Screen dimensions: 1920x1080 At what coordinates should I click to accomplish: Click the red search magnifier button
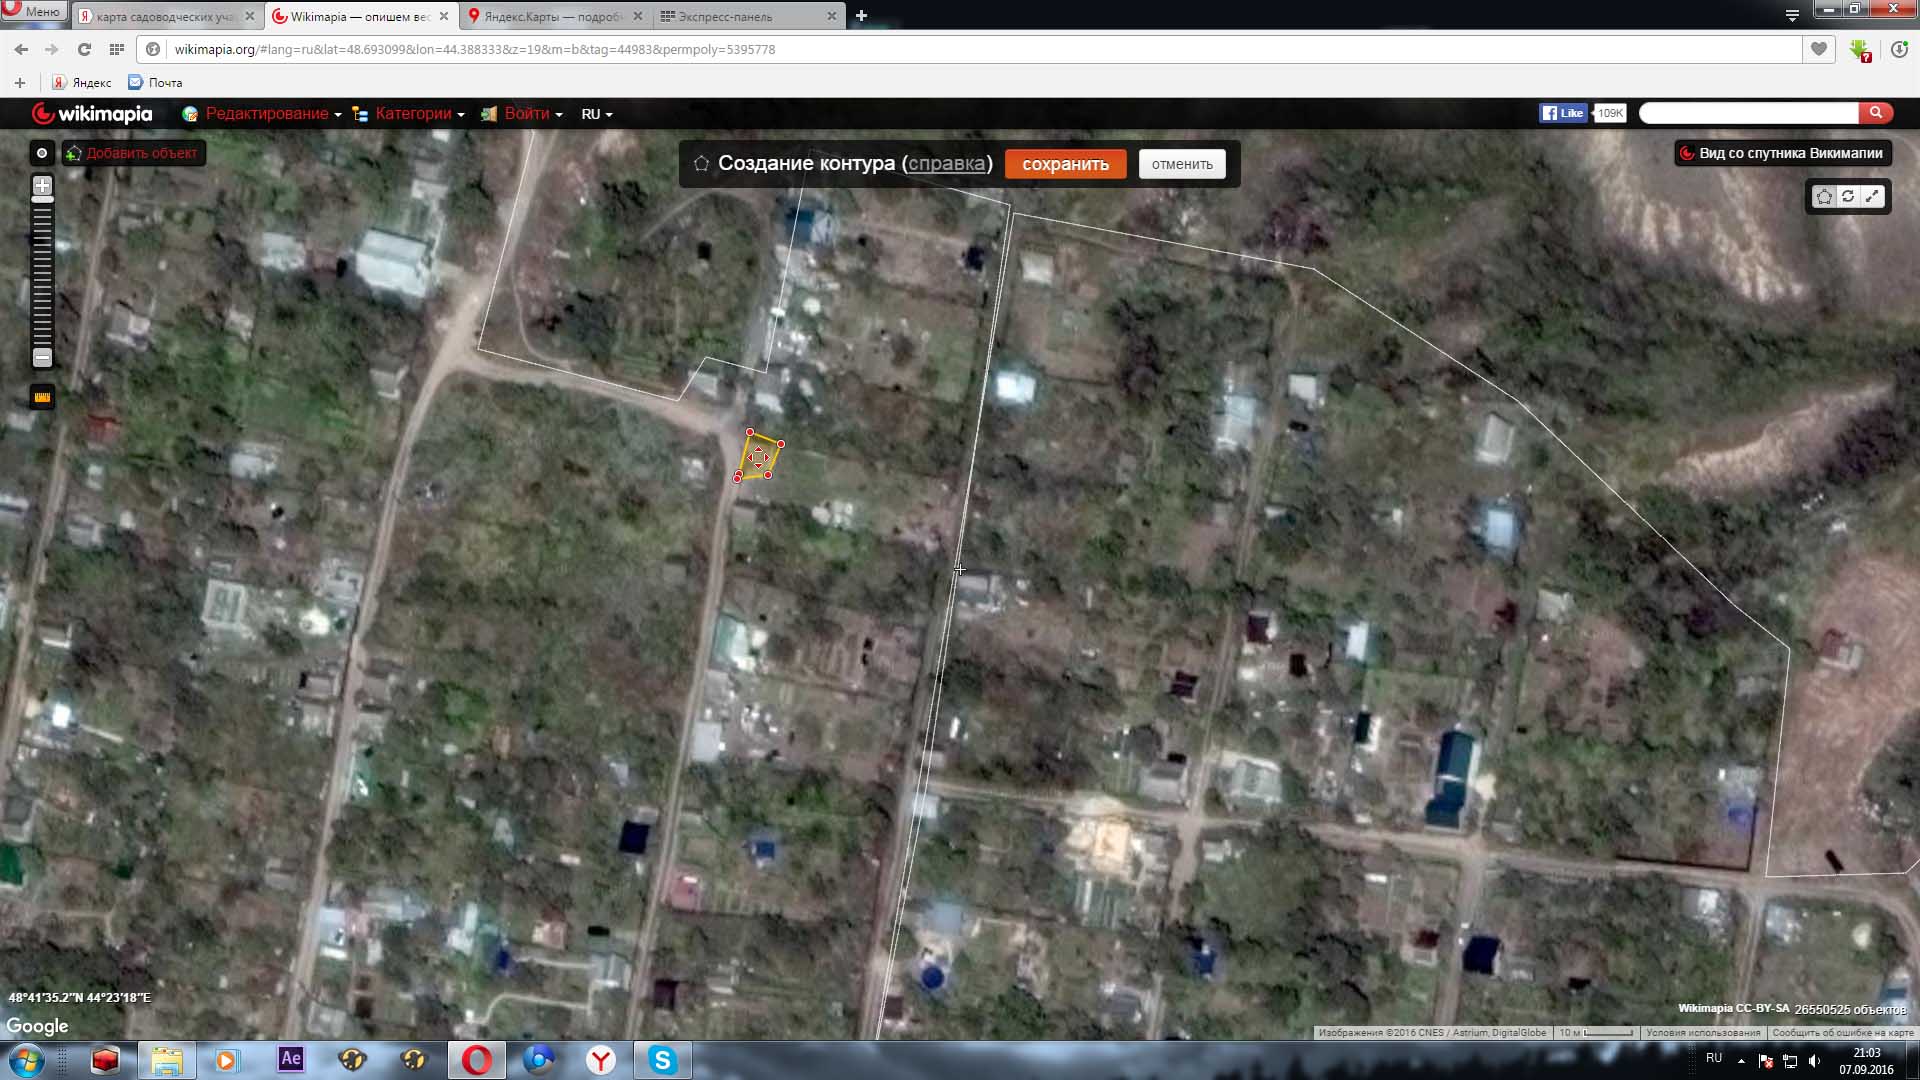[x=1876, y=113]
